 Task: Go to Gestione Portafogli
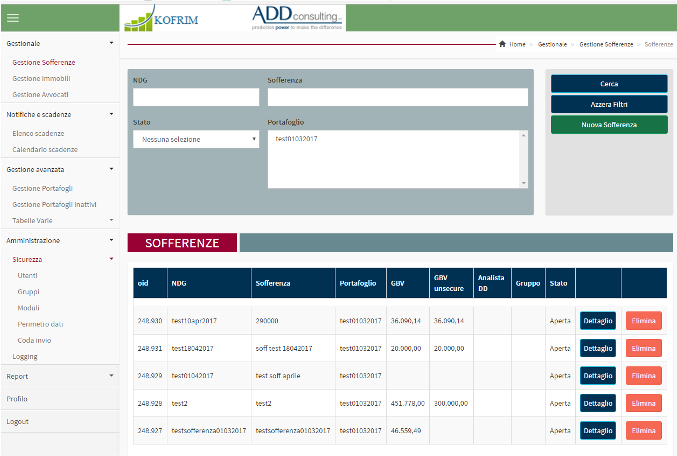(43, 188)
